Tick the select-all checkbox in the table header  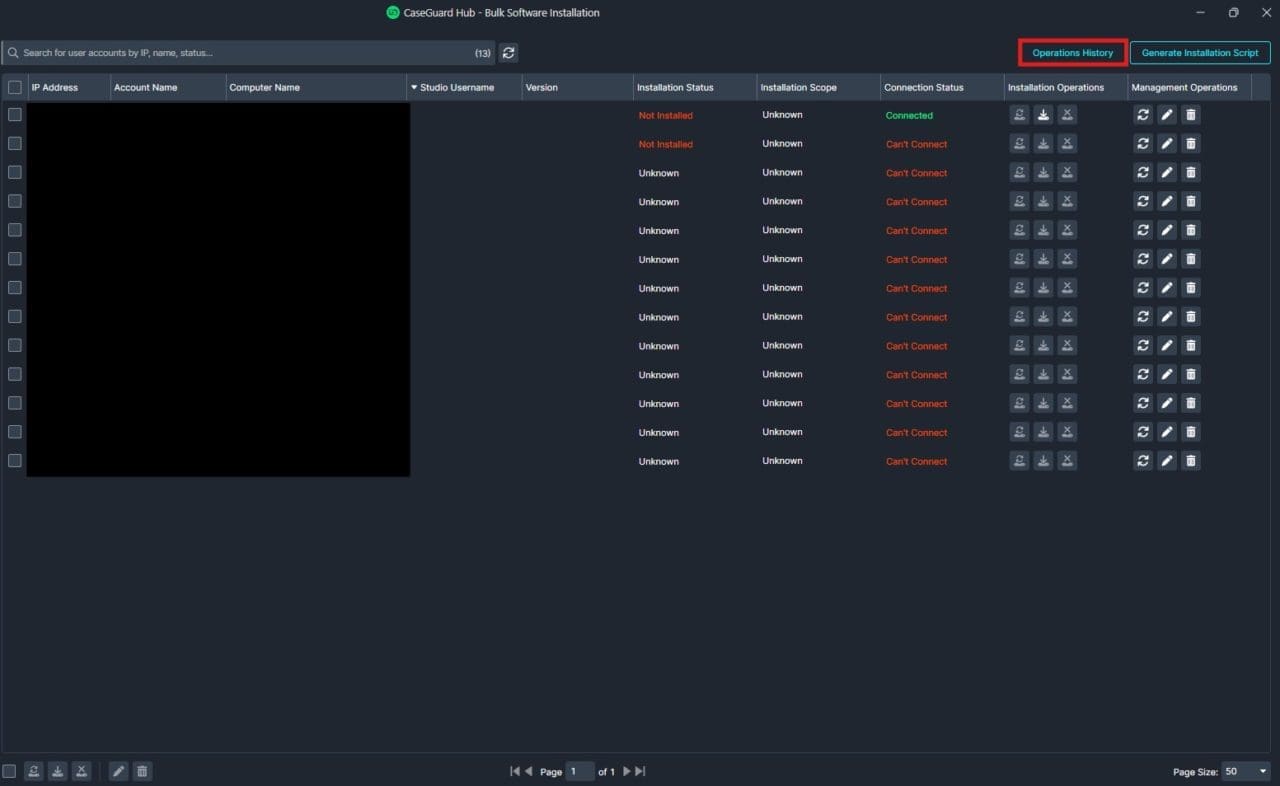coord(15,88)
